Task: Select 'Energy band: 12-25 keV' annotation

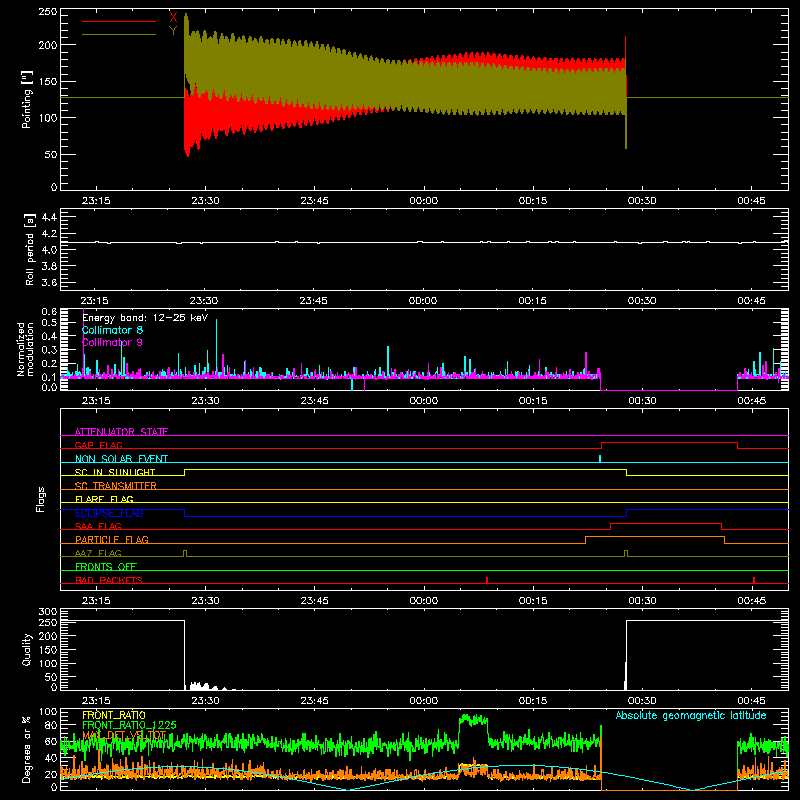Action: [x=145, y=318]
